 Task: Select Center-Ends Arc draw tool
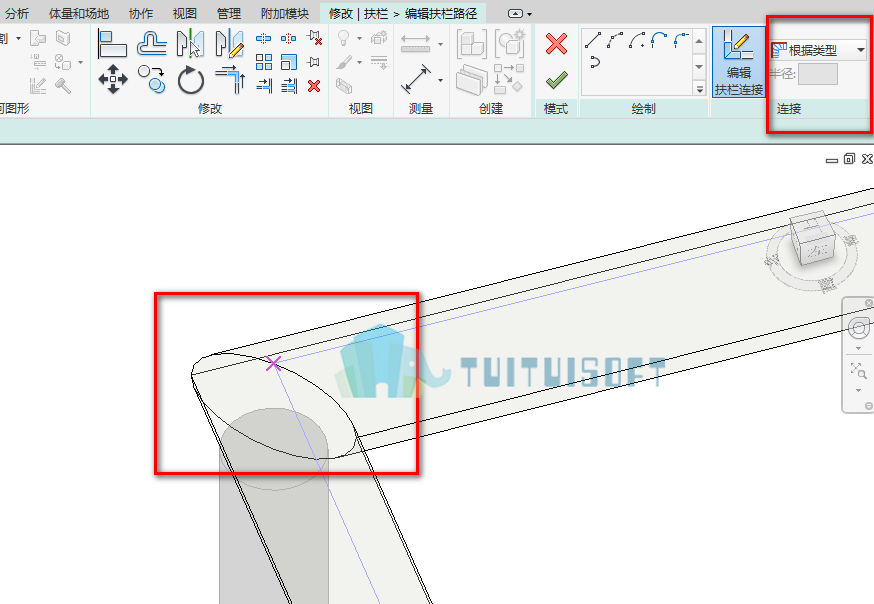point(637,40)
